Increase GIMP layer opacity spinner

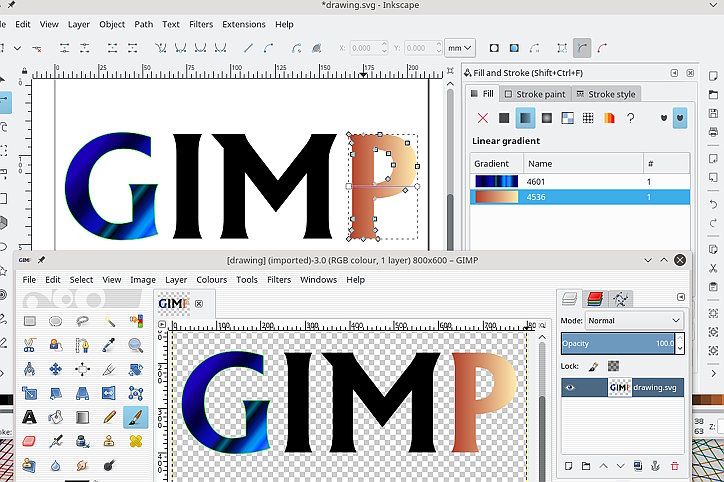[680, 339]
